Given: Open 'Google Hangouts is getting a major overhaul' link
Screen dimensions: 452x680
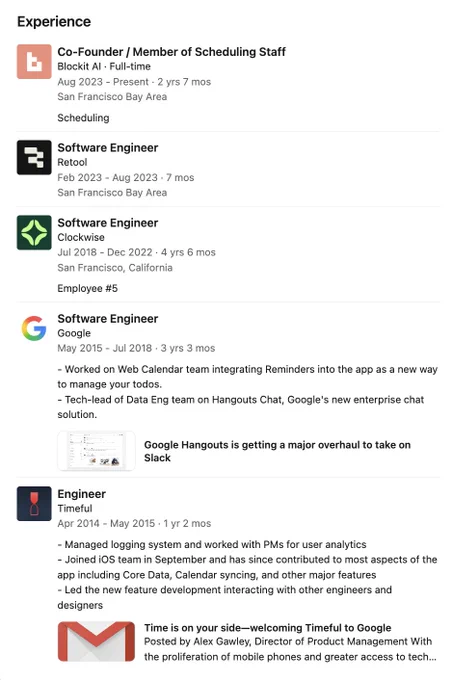Looking at the screenshot, I should 277,451.
